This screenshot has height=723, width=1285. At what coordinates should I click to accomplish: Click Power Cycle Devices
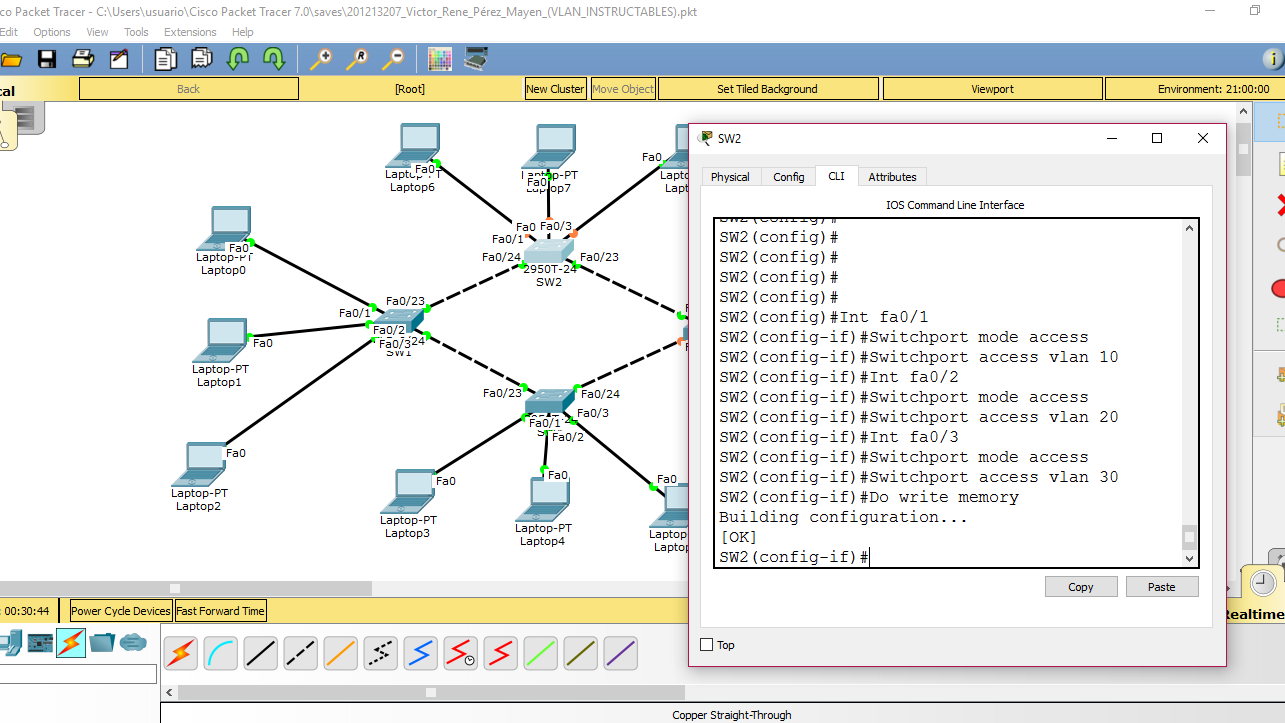121,611
